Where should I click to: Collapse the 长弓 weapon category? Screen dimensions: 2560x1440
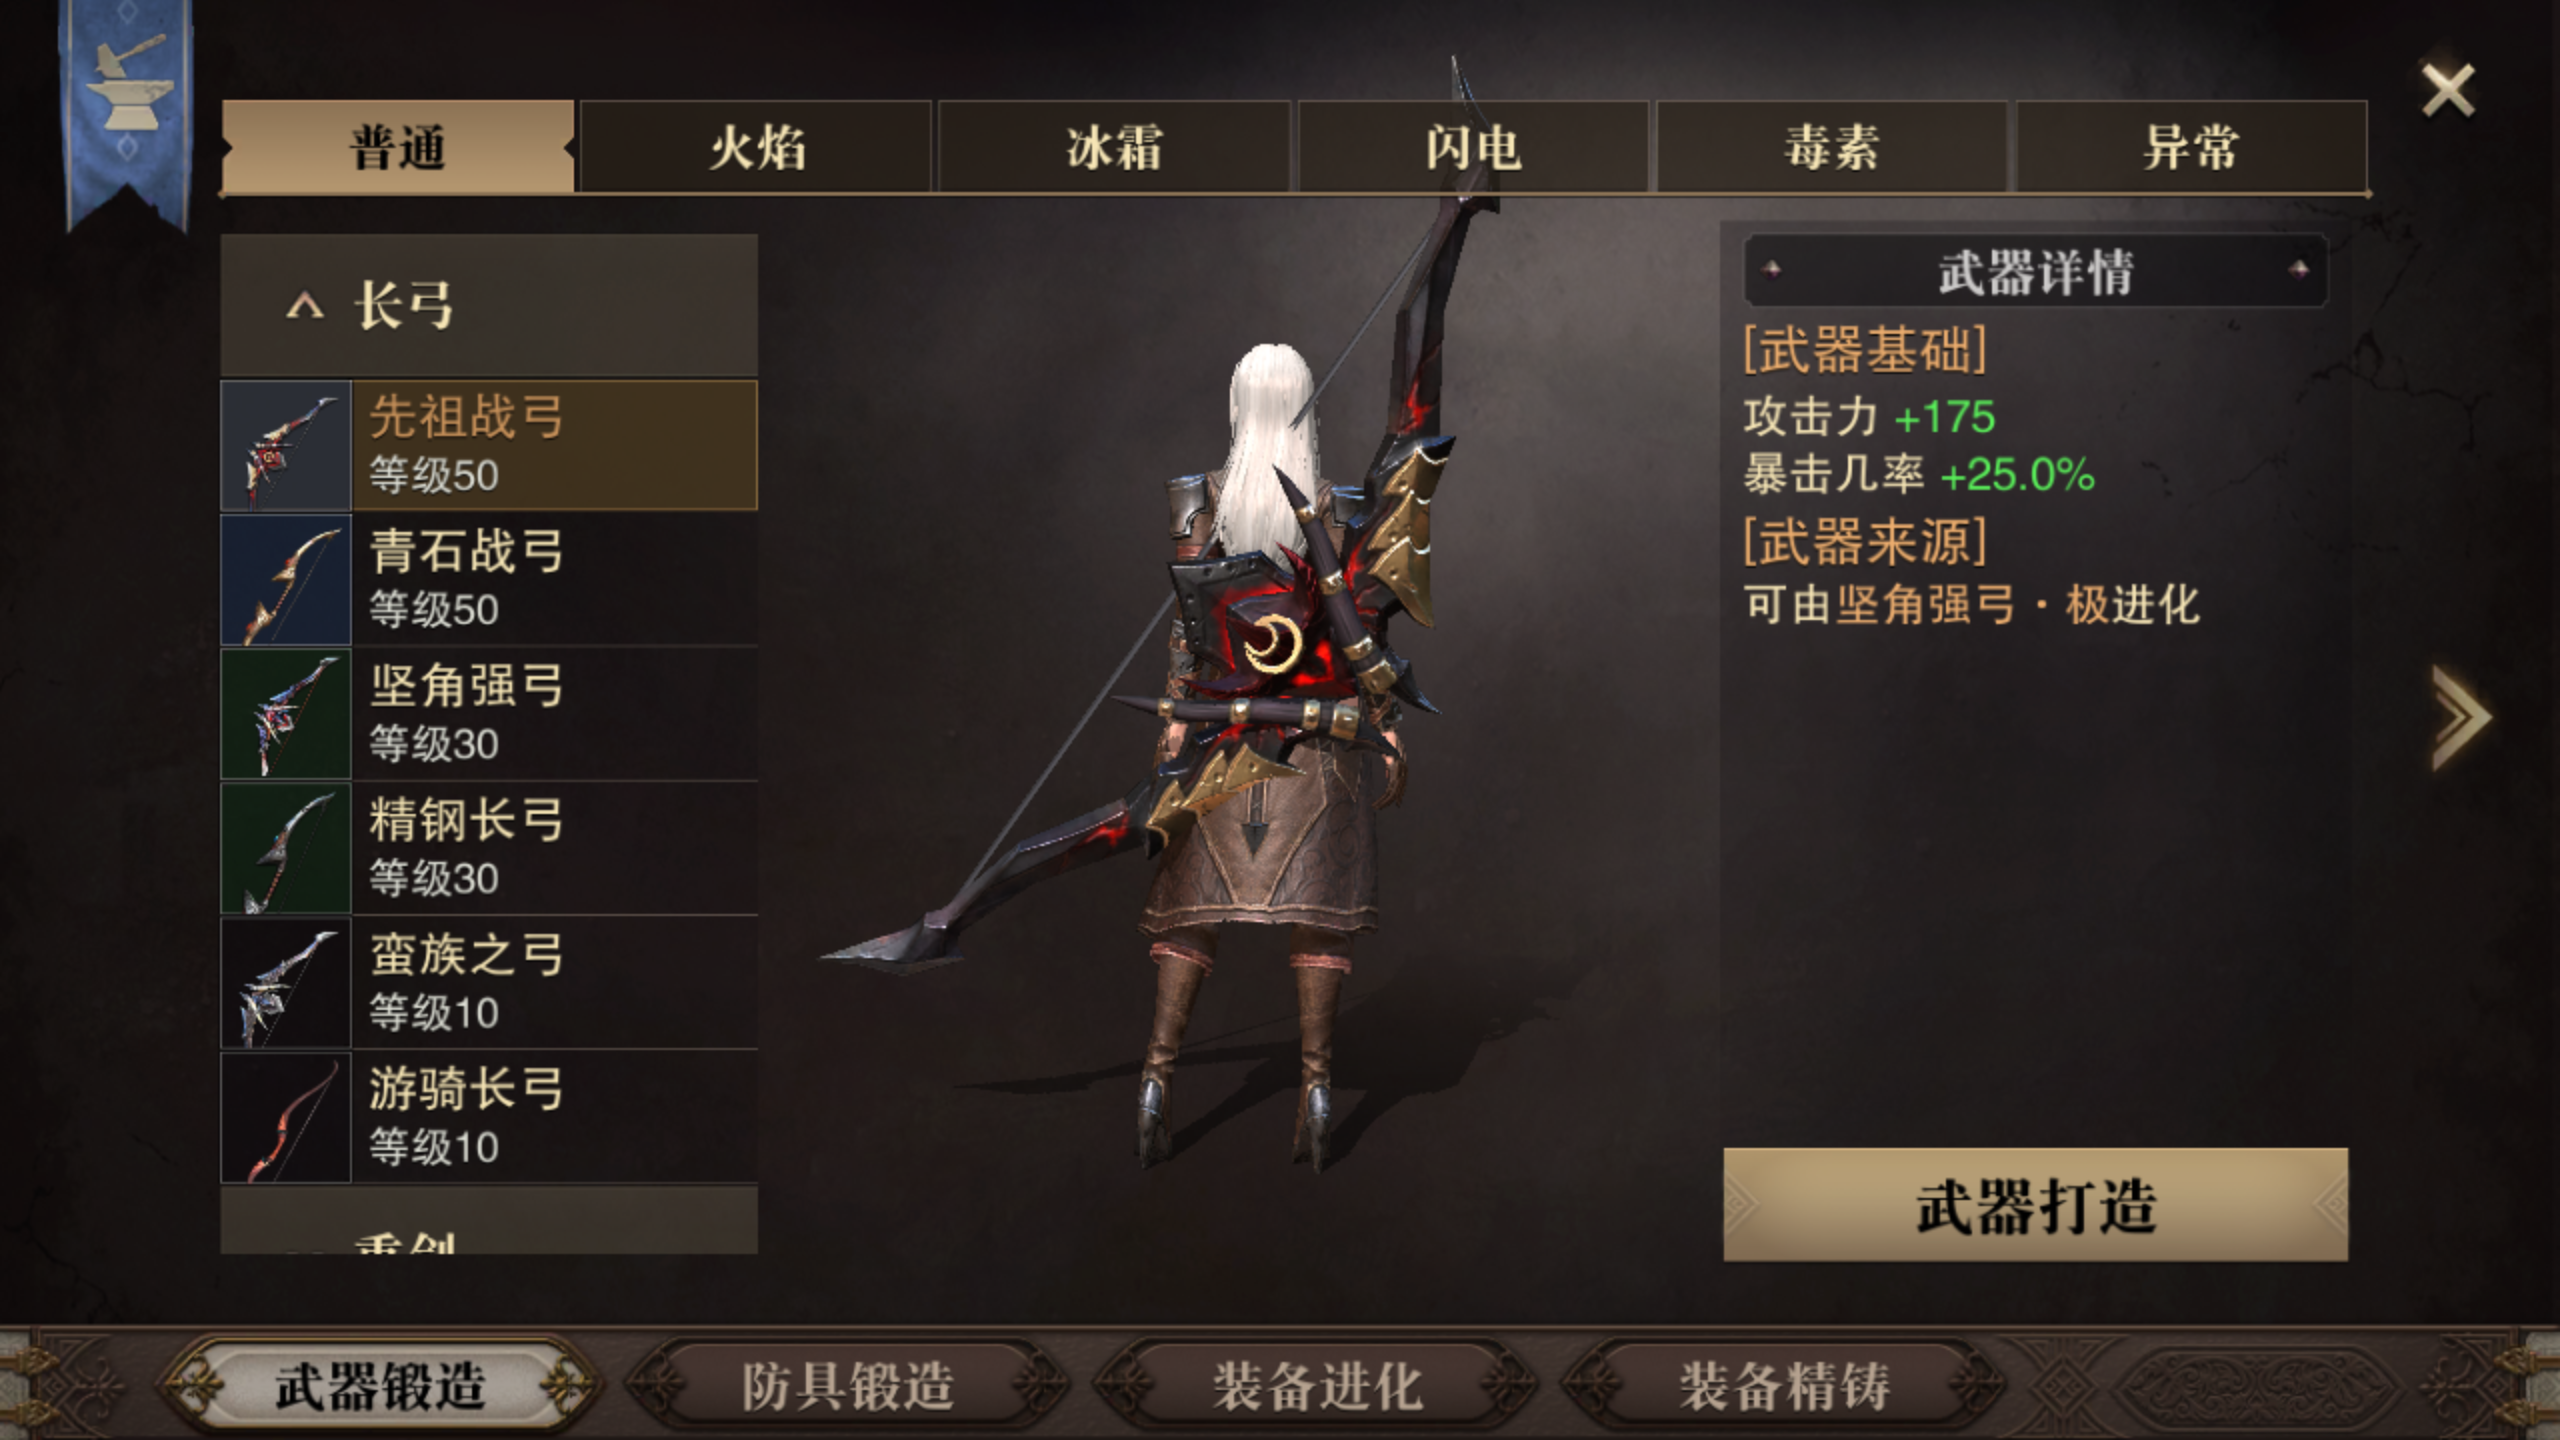click(489, 305)
